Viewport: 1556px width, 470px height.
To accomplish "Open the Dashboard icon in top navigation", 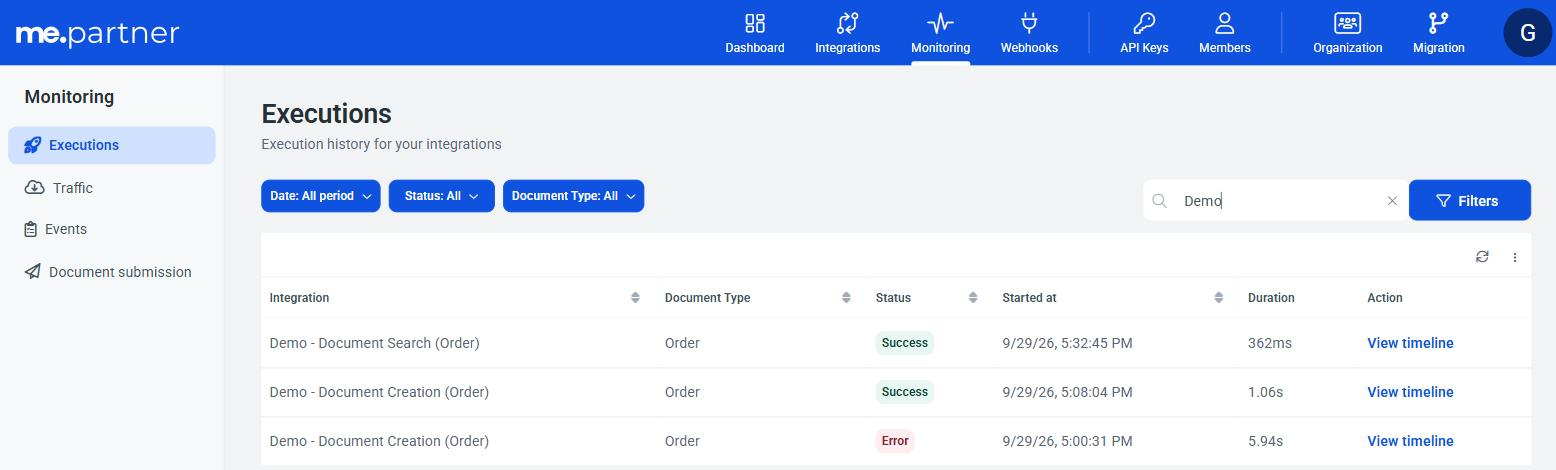I will 755,23.
